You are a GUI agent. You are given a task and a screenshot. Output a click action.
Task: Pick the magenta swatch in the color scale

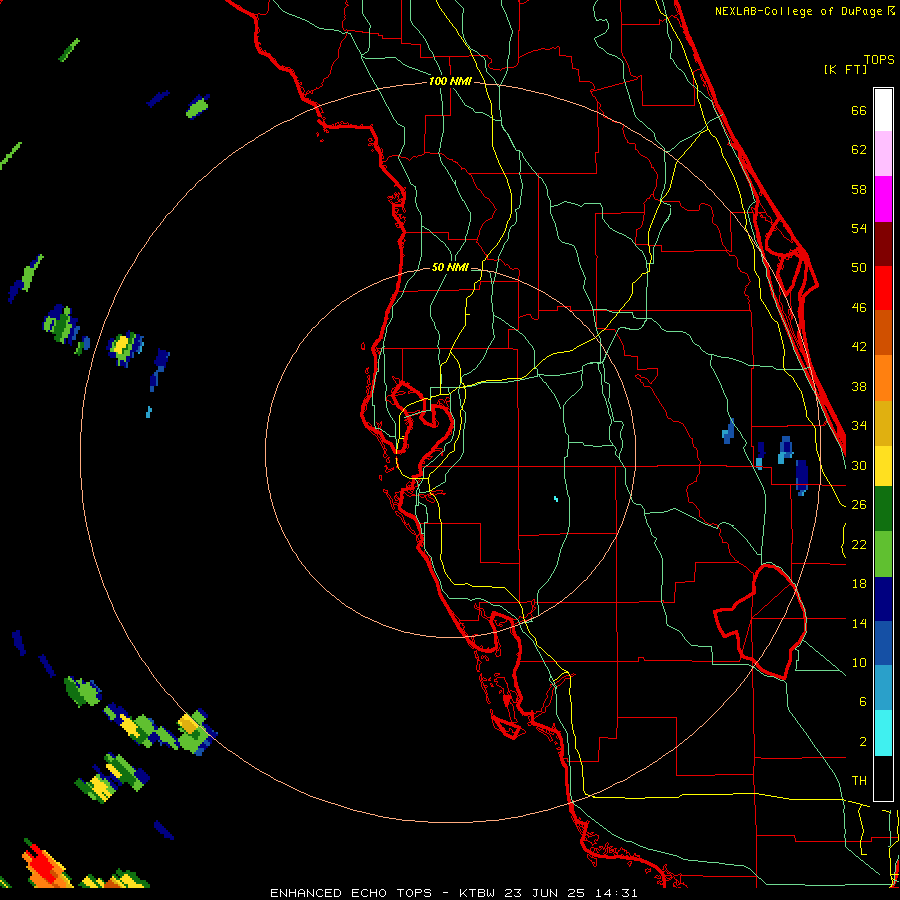pos(883,199)
